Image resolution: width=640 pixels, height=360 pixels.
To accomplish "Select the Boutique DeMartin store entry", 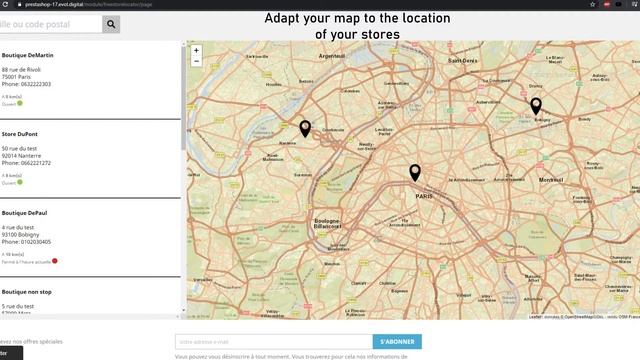I will 90,80.
